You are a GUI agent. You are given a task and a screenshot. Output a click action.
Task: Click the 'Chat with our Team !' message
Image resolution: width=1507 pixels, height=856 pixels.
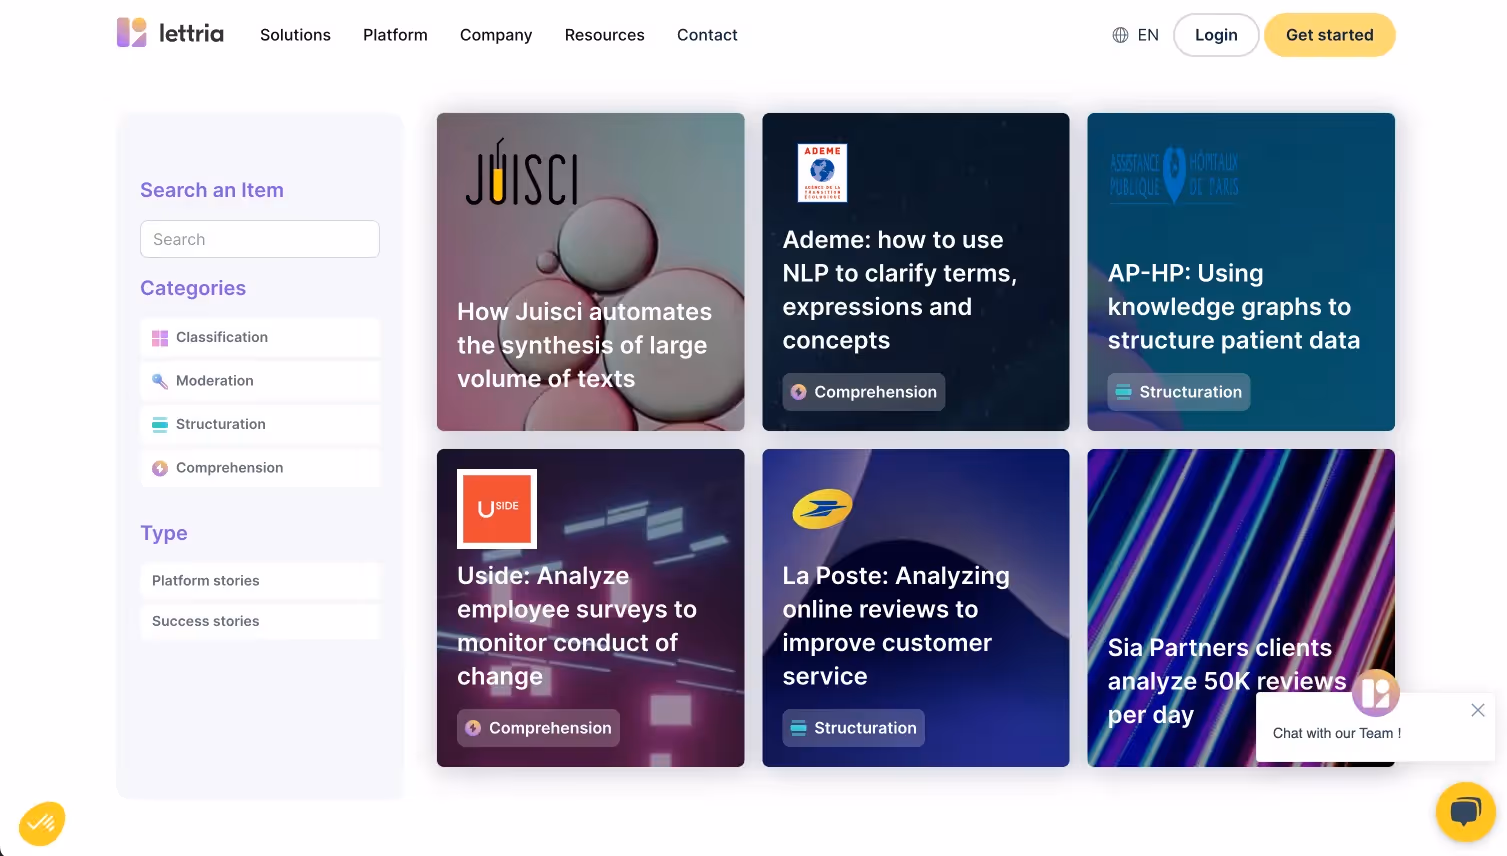[x=1337, y=733]
